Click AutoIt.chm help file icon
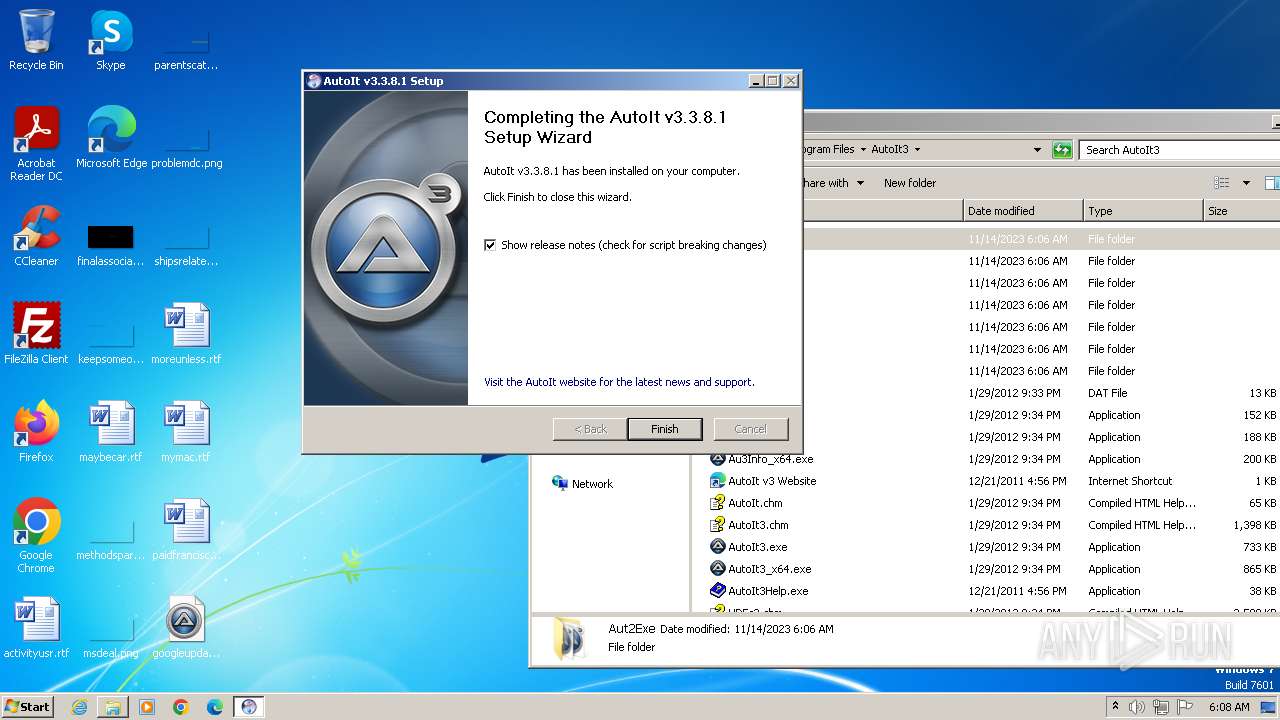Image resolution: width=1280 pixels, height=720 pixels. click(x=717, y=503)
